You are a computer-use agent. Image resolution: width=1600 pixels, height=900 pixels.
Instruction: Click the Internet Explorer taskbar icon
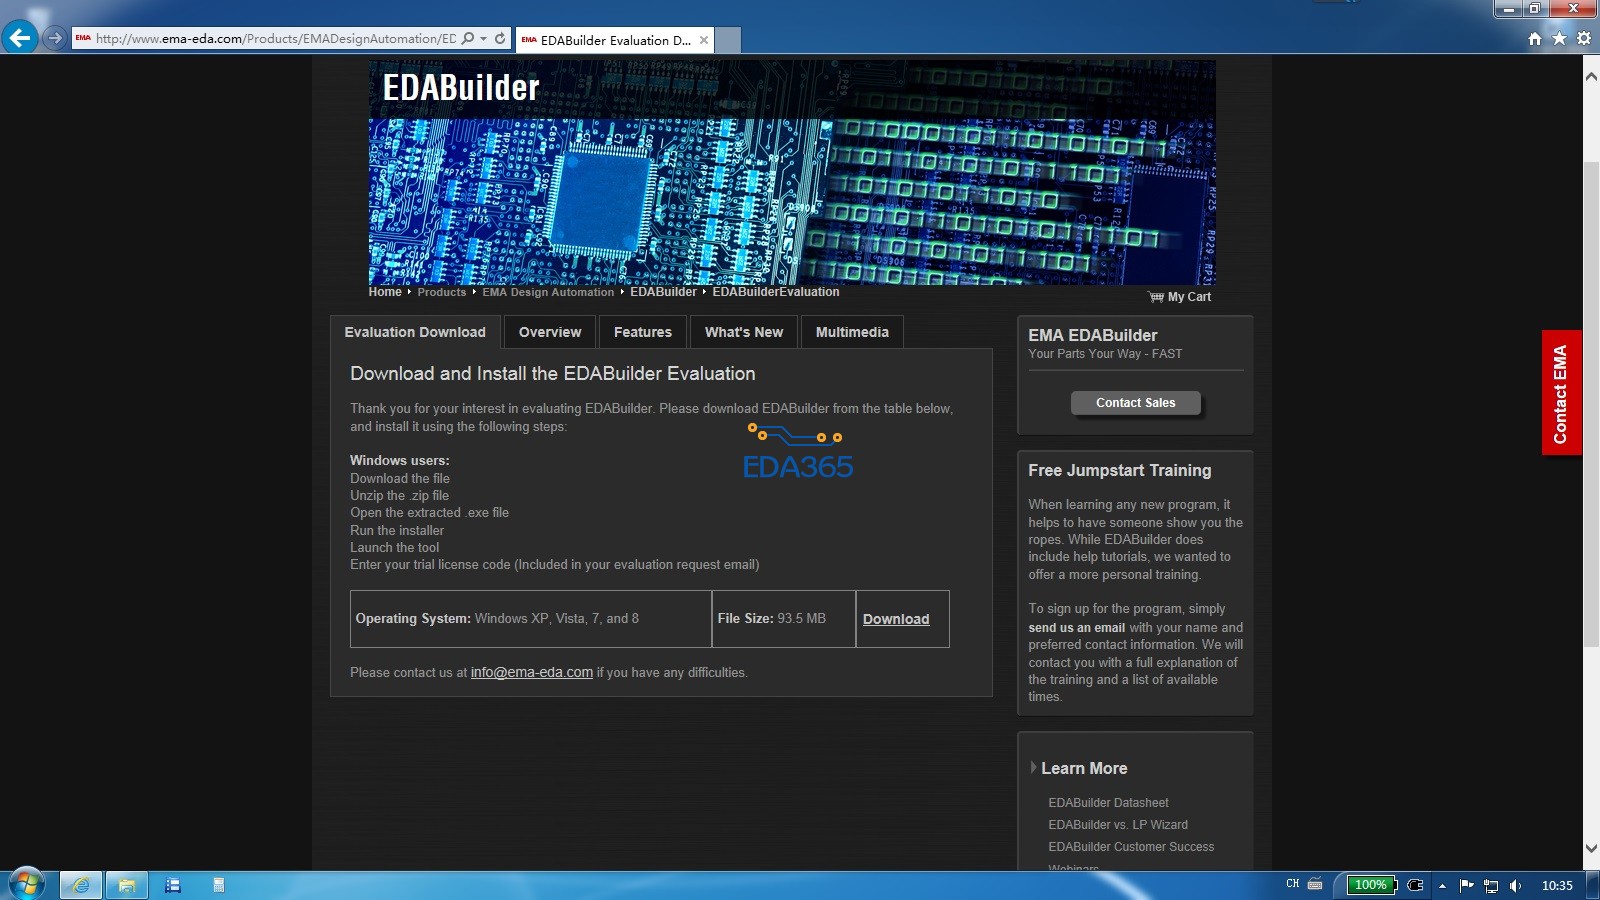tap(81, 885)
